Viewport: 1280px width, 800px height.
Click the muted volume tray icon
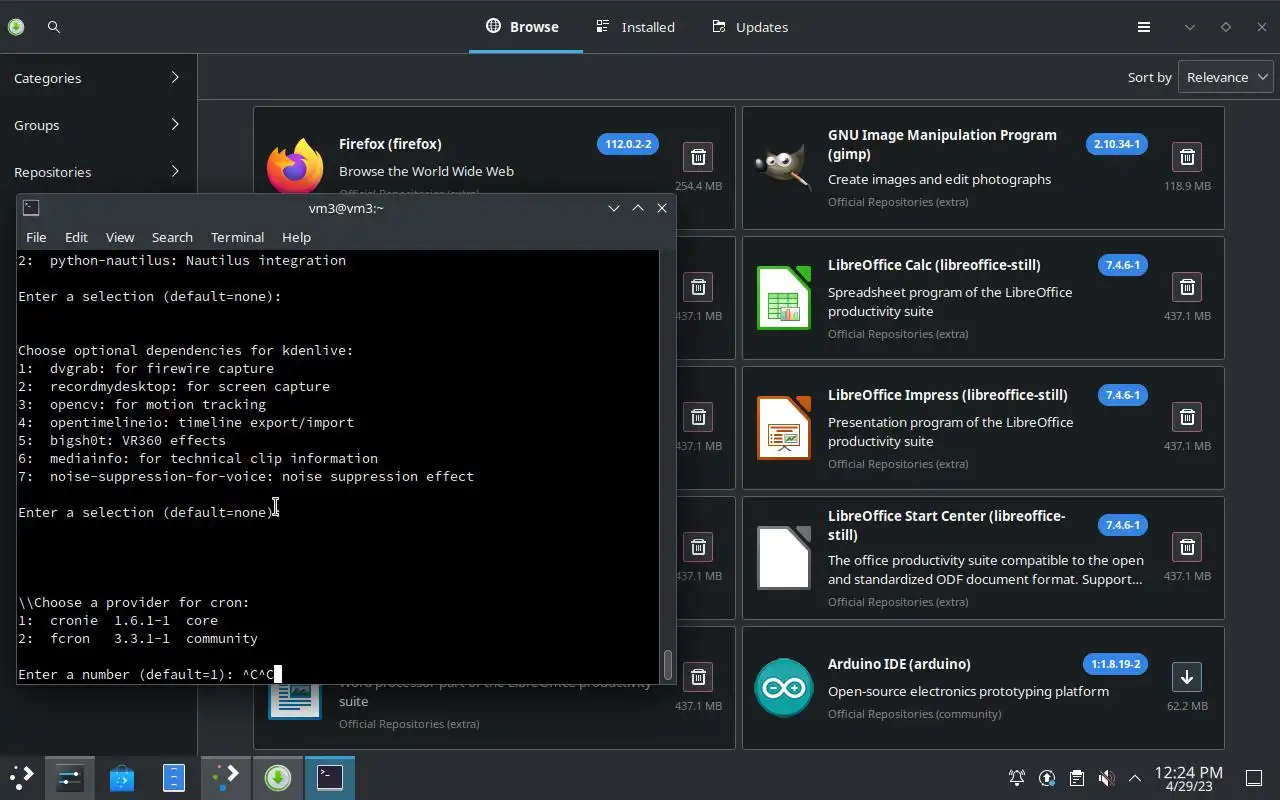point(1106,778)
